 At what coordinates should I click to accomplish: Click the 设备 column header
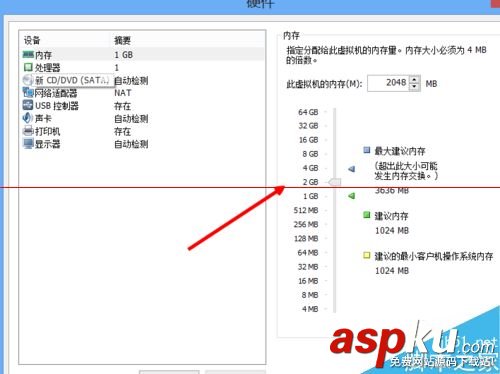click(32, 41)
